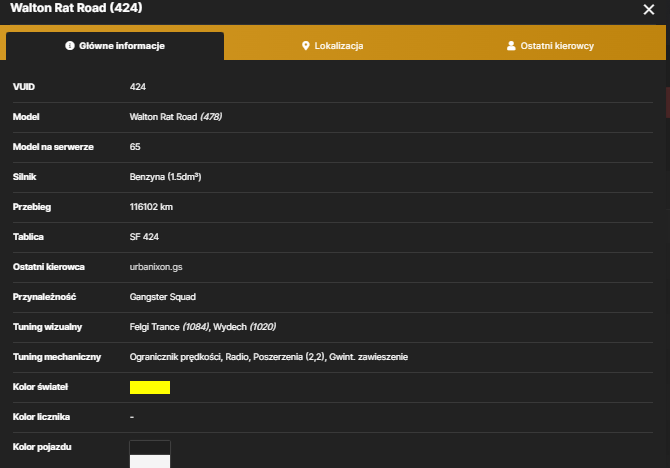Select the VUID value 424
The width and height of the screenshot is (670, 468).
coord(138,87)
